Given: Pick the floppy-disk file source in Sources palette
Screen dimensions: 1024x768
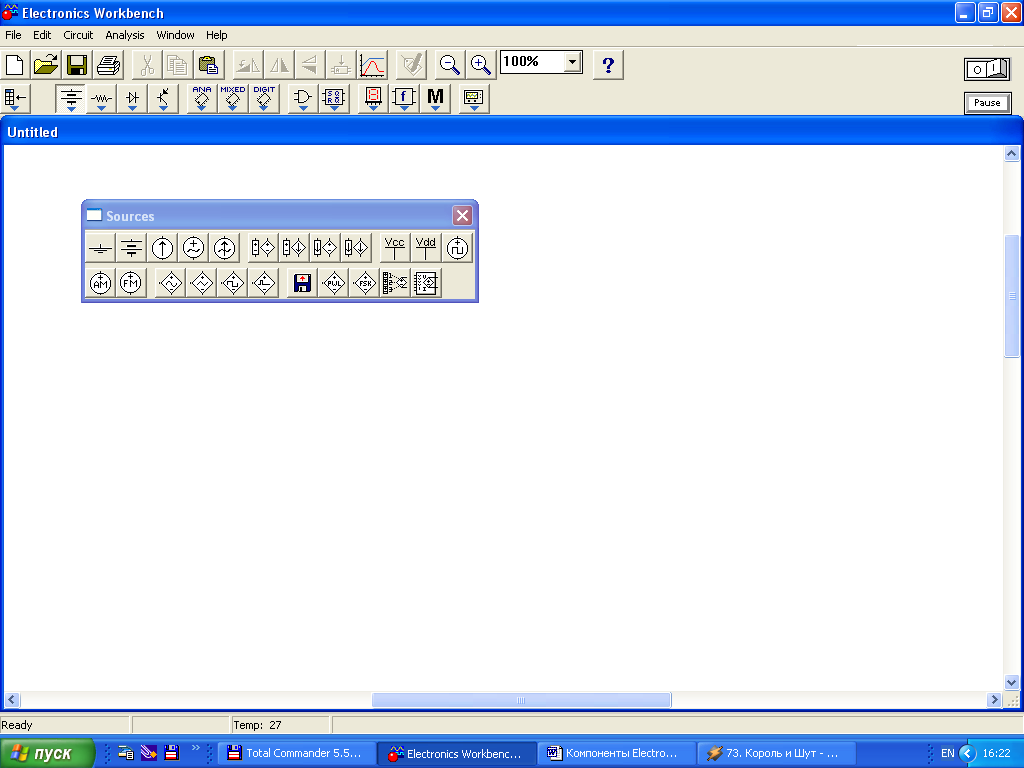Looking at the screenshot, I should click(x=302, y=283).
